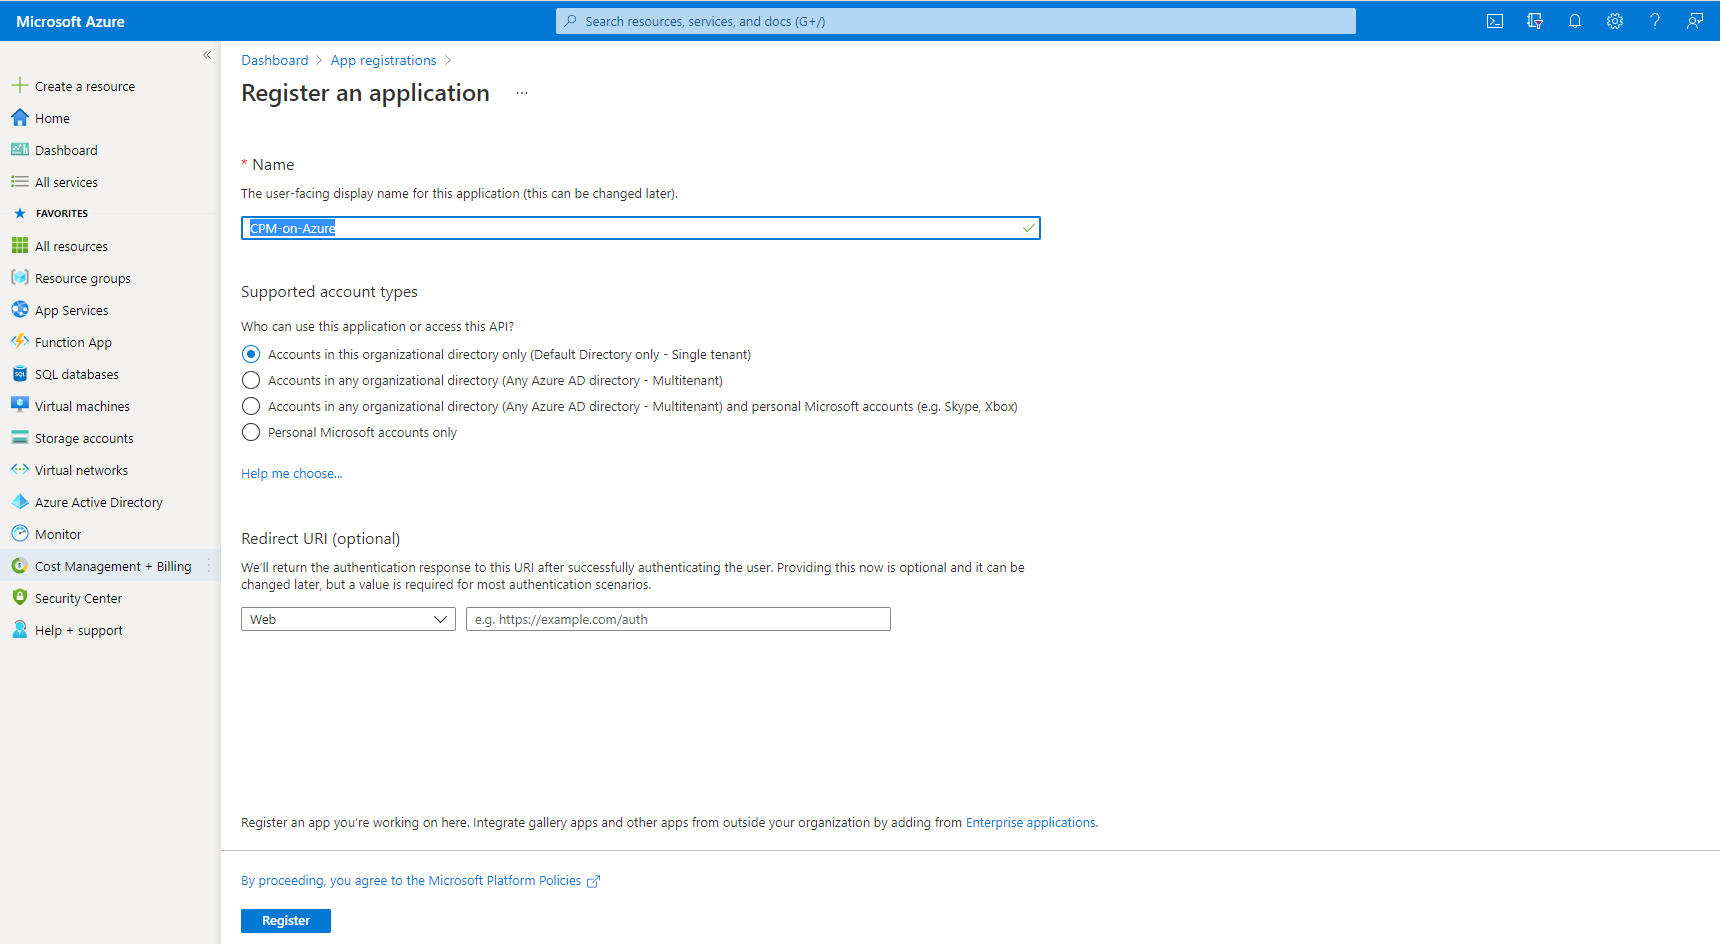Open the notifications bell
The image size is (1720, 944).
point(1575,21)
